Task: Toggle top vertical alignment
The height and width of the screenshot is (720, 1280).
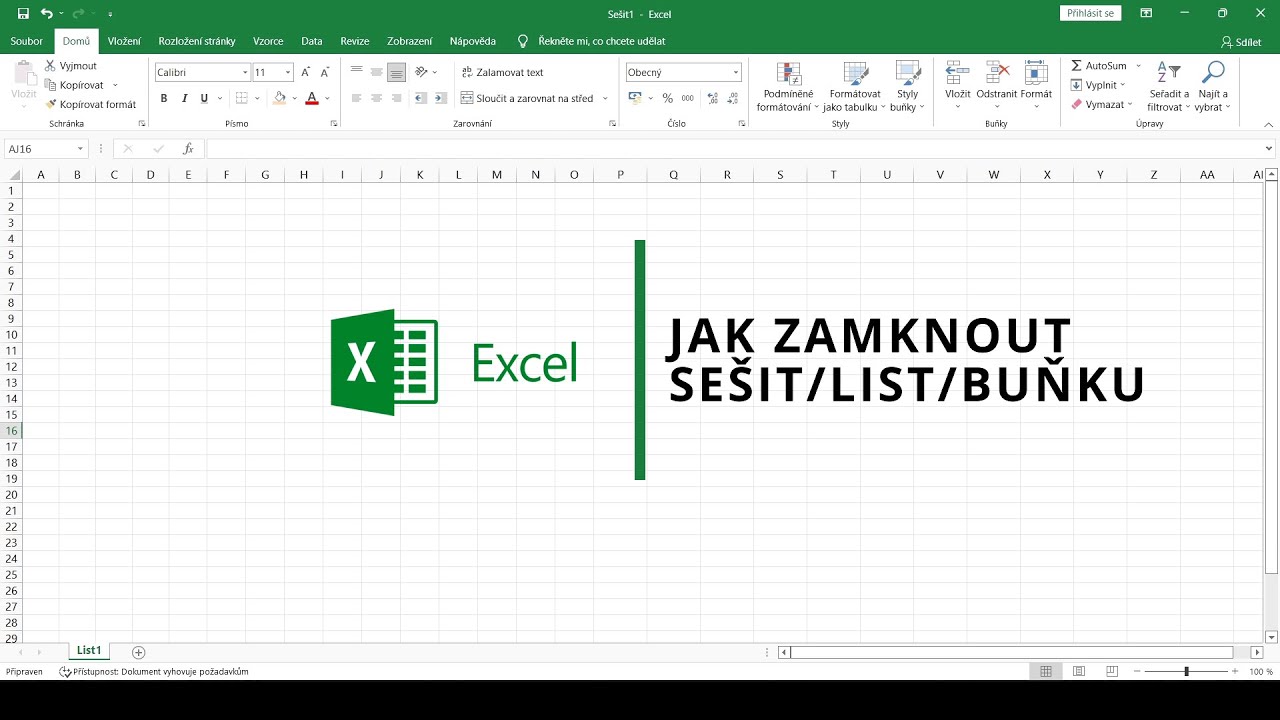Action: click(357, 72)
